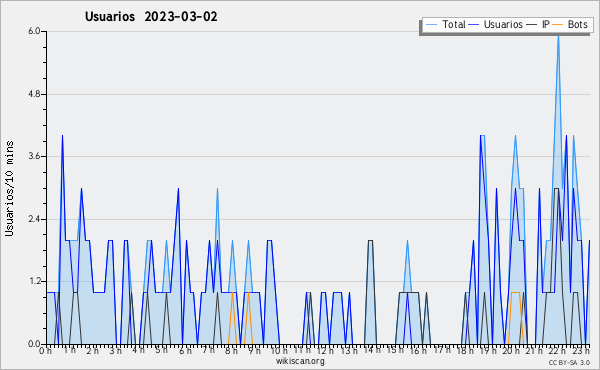Click the IP peak of 2 at 14 h
The height and width of the screenshot is (370, 600).
point(370,241)
